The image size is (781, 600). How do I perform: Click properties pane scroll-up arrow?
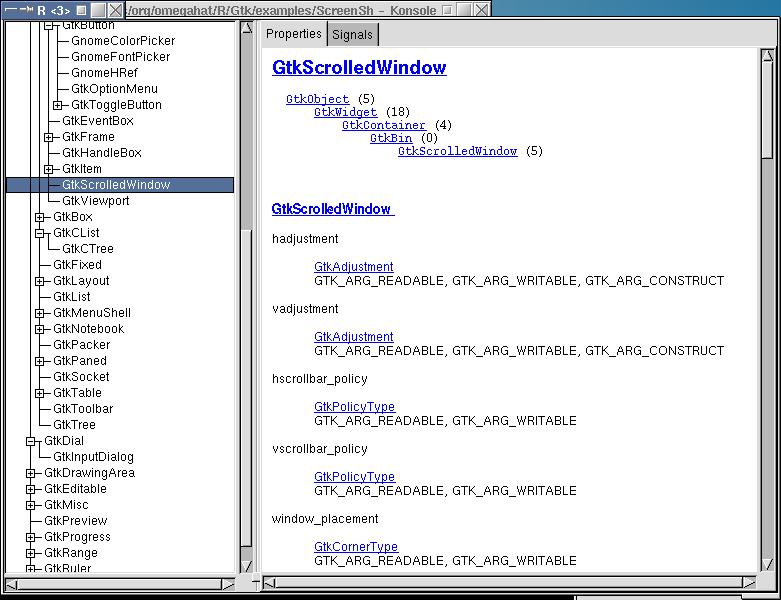[768, 55]
